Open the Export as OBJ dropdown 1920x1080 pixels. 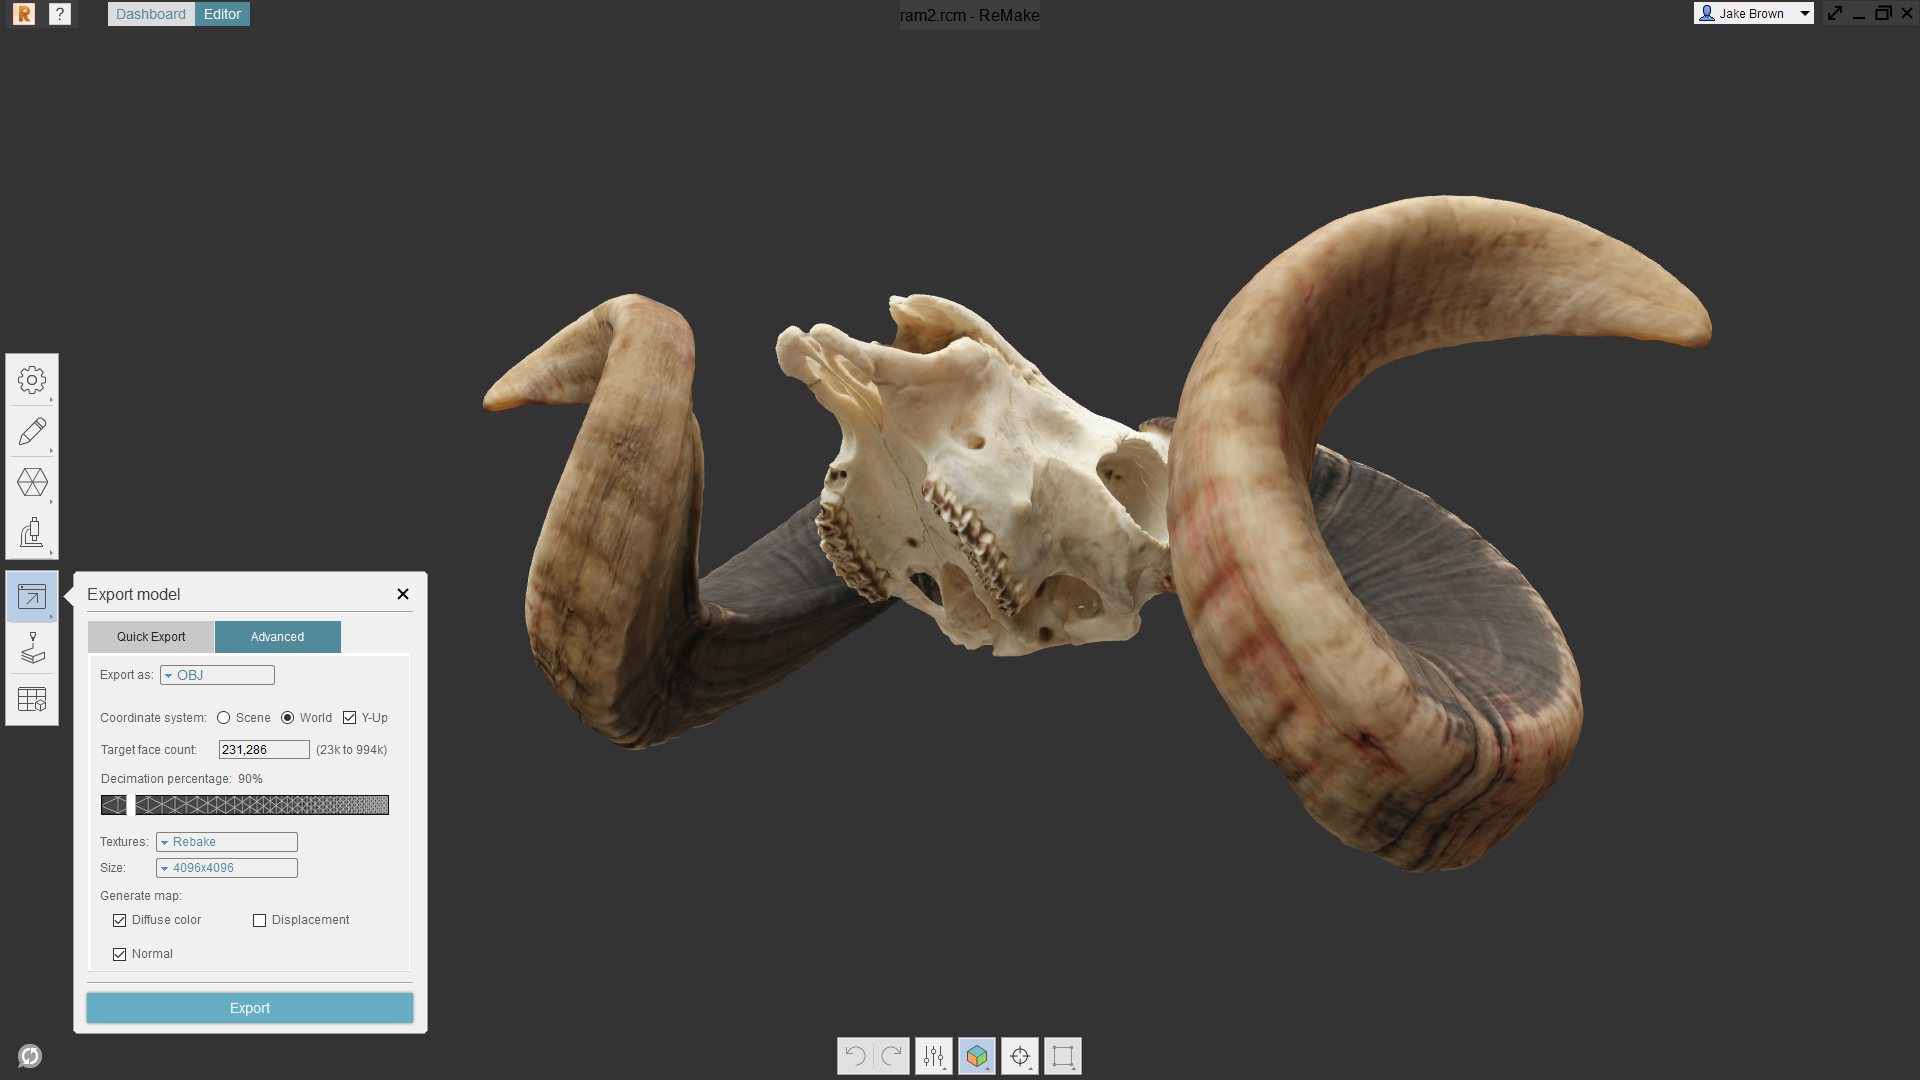point(216,674)
